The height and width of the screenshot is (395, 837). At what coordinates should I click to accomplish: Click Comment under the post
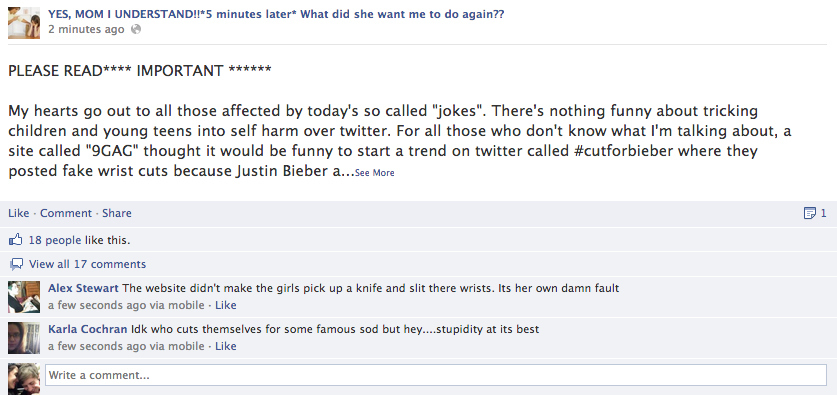click(x=66, y=213)
